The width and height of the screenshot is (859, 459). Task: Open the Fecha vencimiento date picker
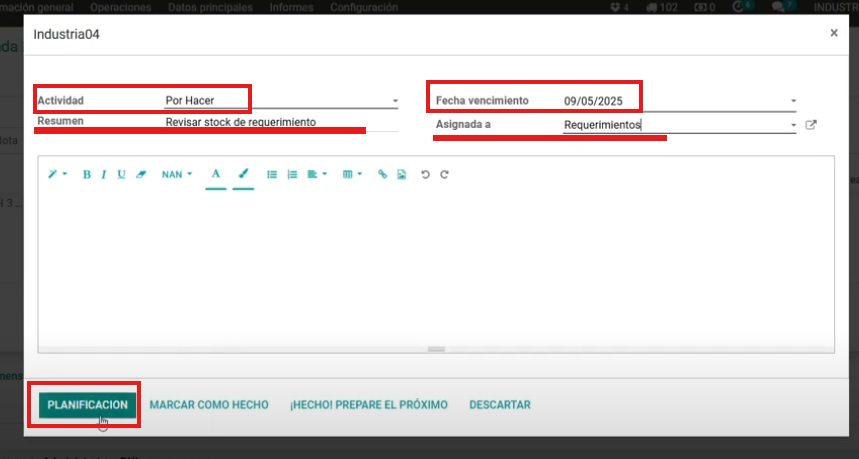point(678,101)
